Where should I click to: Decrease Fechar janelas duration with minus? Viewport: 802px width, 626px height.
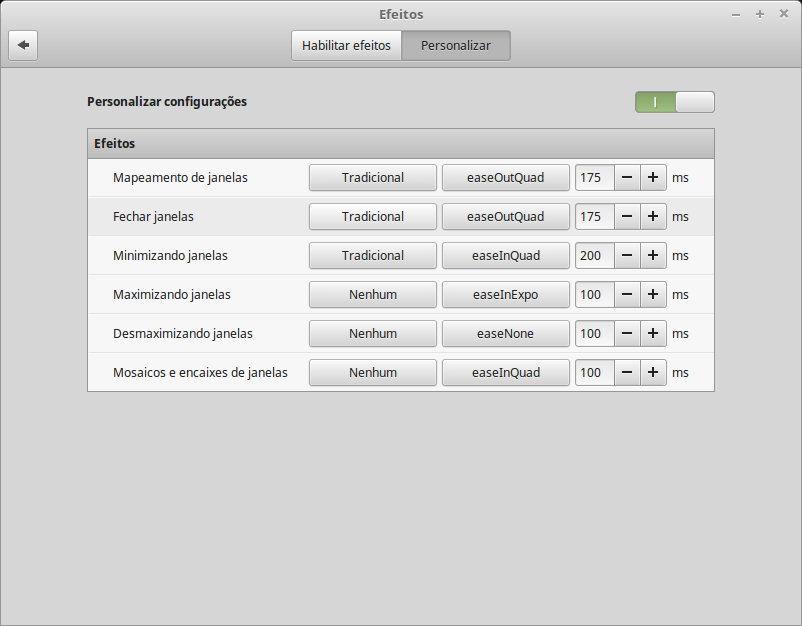click(x=627, y=216)
